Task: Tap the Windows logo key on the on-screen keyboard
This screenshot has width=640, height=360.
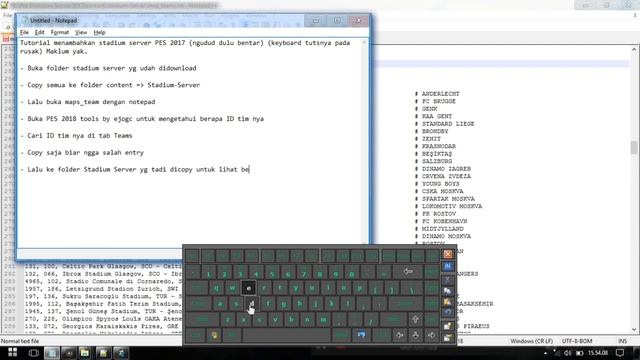Action: click(x=215, y=335)
